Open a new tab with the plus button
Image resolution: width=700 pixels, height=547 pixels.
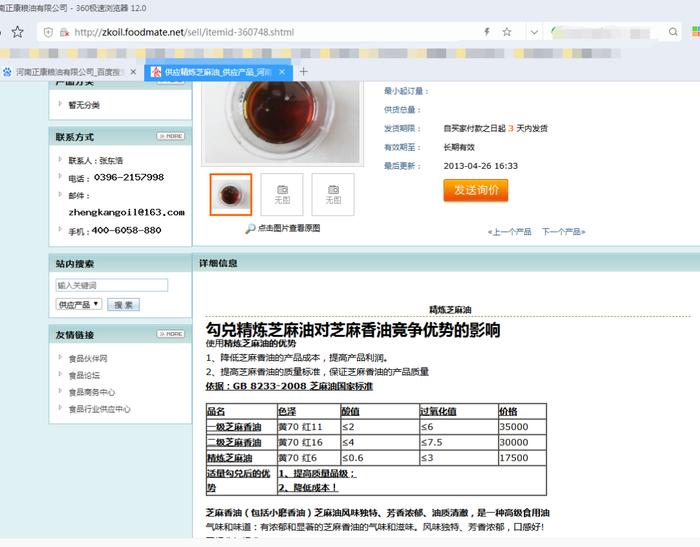(304, 71)
